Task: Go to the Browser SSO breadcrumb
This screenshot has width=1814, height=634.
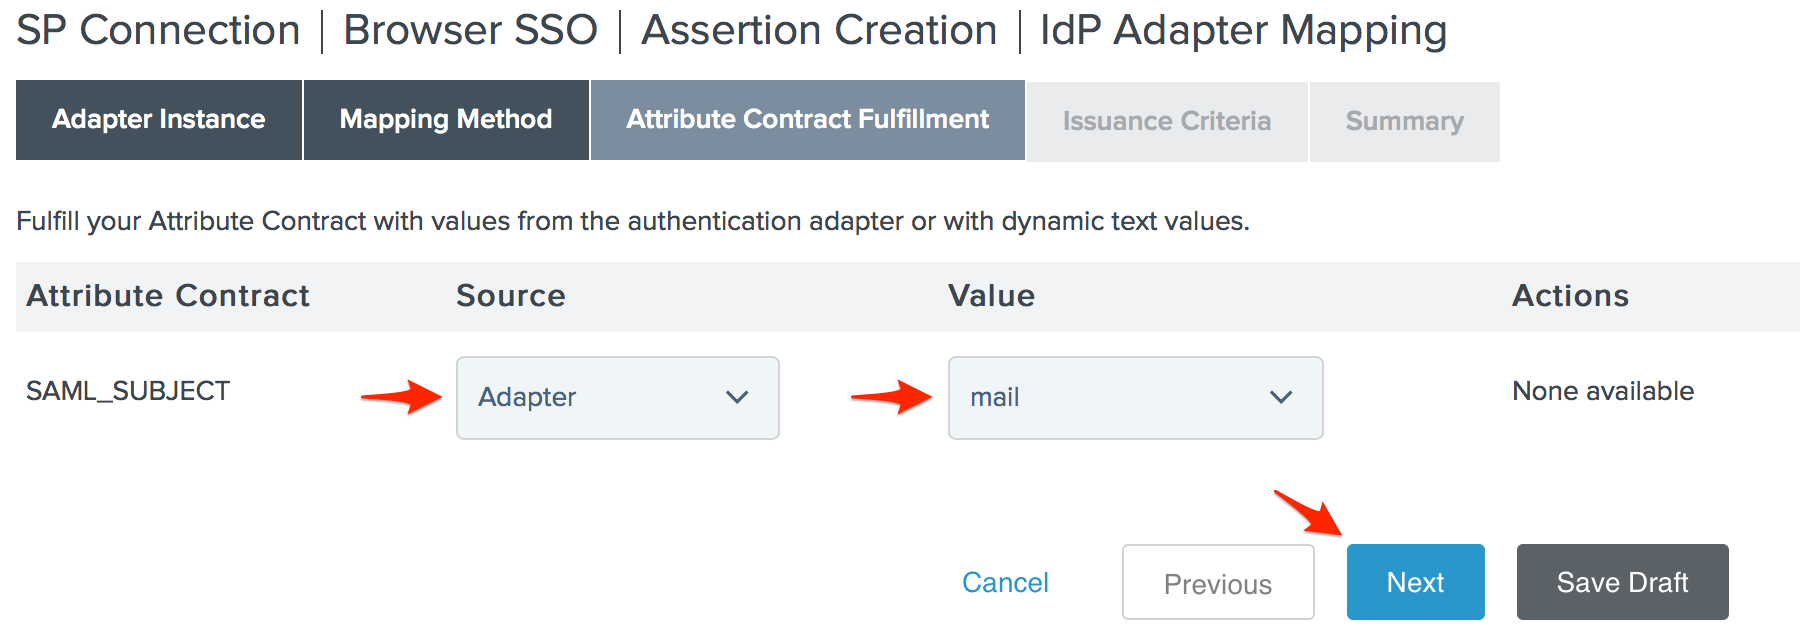Action: pos(470,30)
